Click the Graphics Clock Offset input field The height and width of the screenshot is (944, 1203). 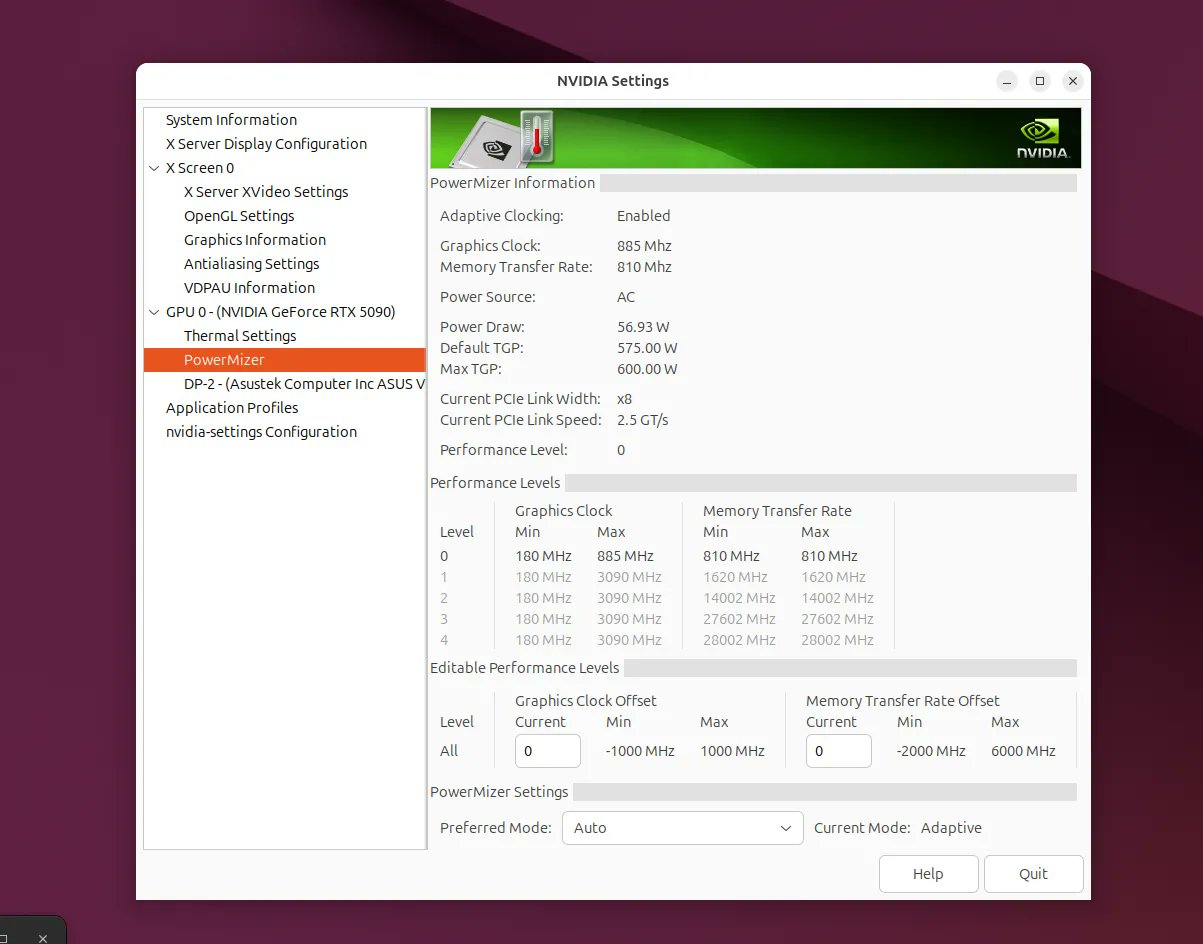coord(547,751)
